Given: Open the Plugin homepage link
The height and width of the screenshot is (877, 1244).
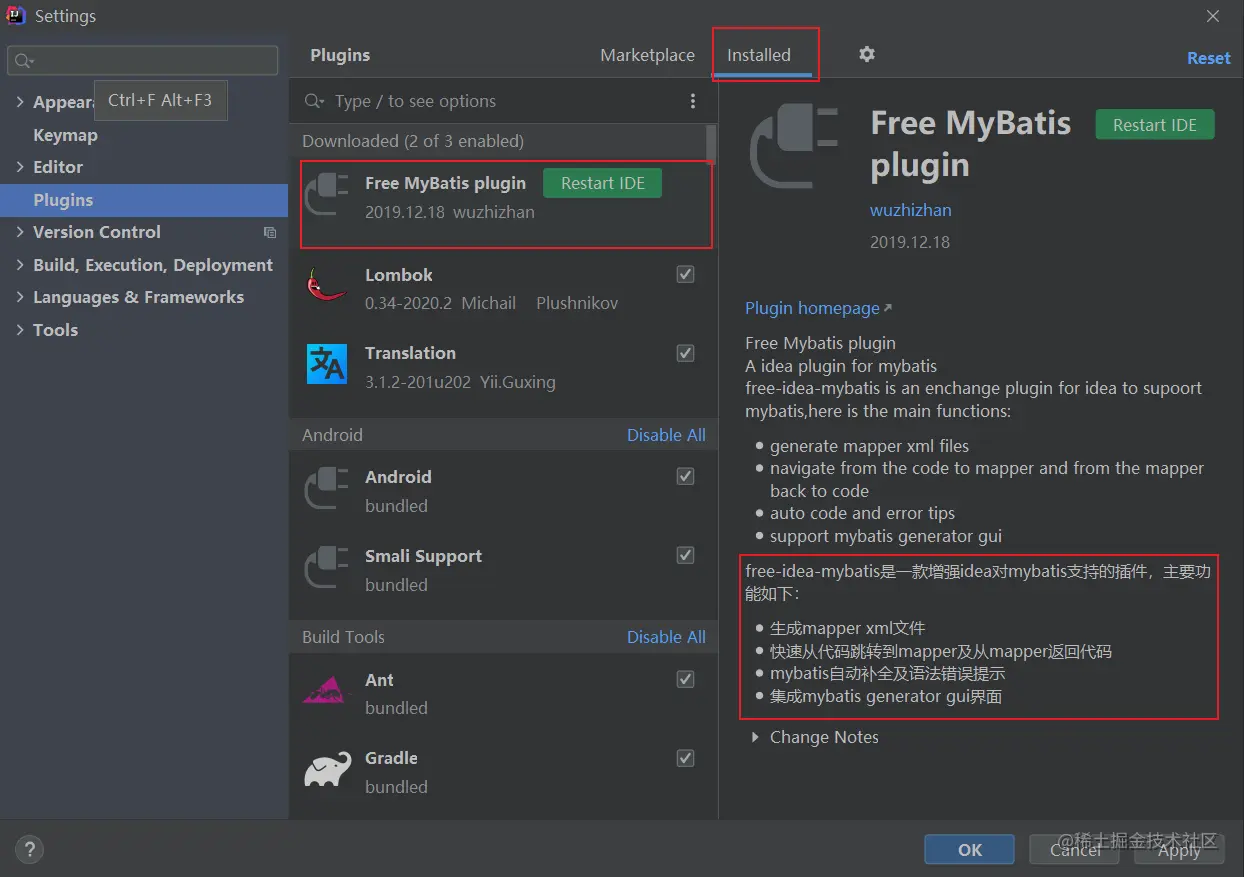Looking at the screenshot, I should tap(818, 308).
